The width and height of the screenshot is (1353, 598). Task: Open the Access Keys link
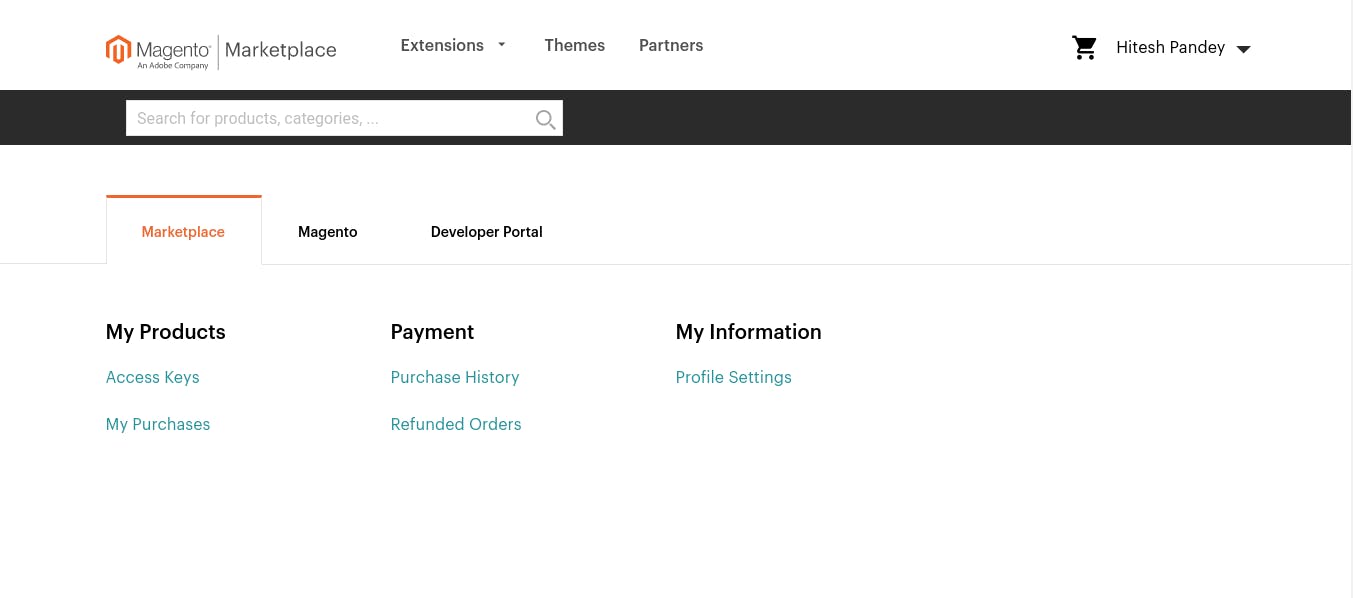click(x=153, y=377)
